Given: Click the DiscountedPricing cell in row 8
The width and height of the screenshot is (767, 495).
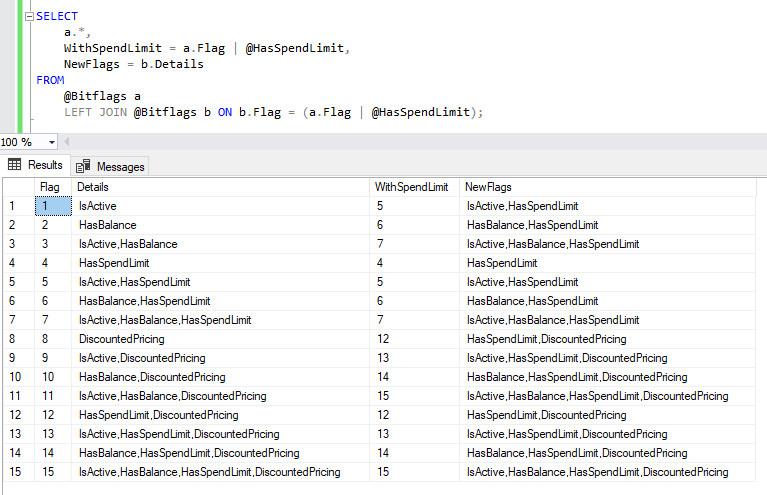Looking at the screenshot, I should click(122, 339).
